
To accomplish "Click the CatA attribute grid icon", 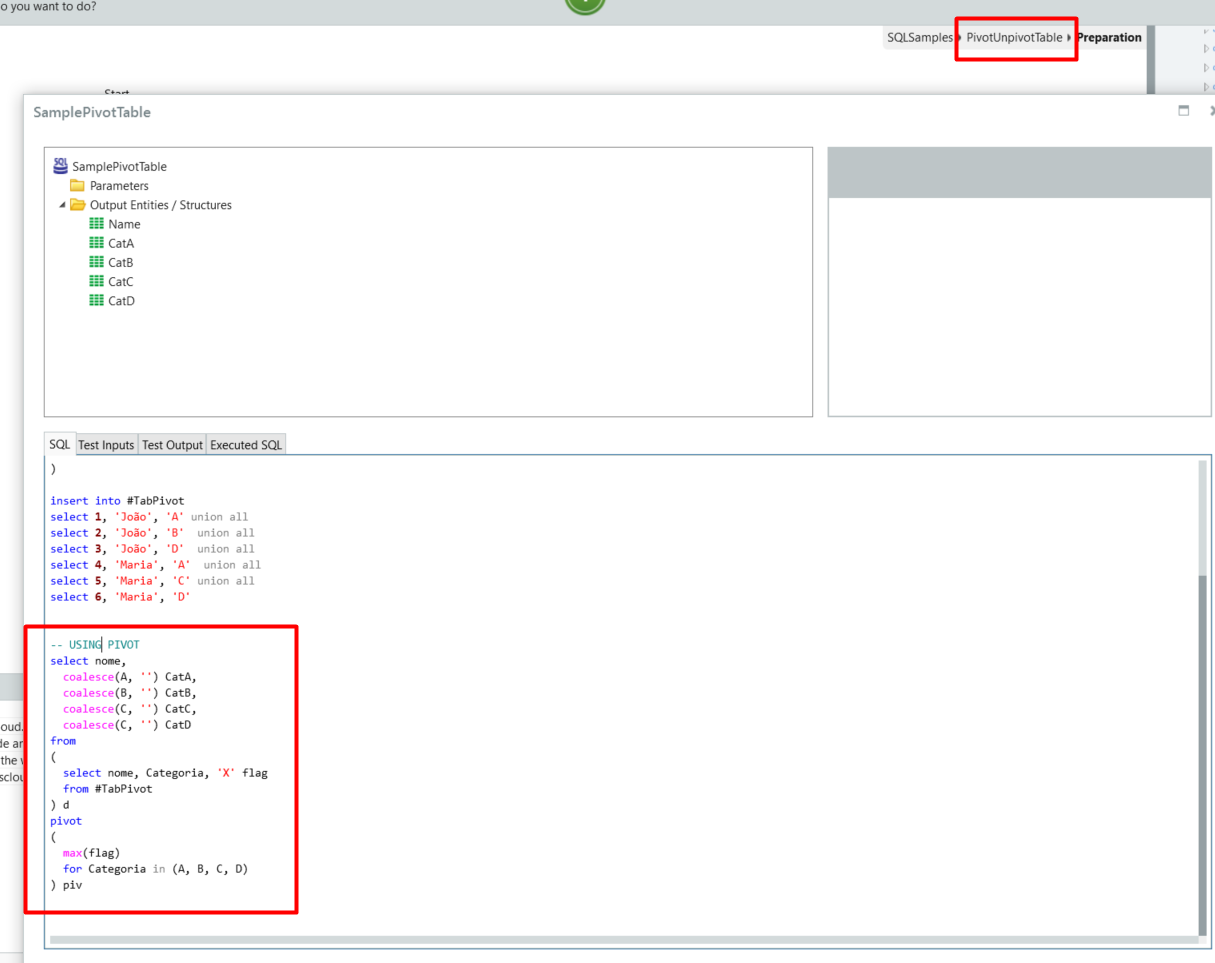I will 95,242.
